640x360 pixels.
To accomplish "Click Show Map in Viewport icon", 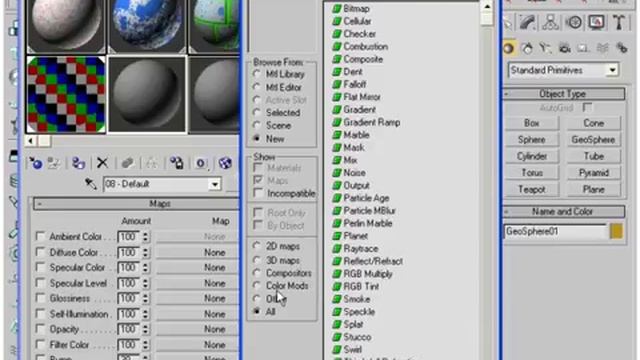I will coord(225,163).
